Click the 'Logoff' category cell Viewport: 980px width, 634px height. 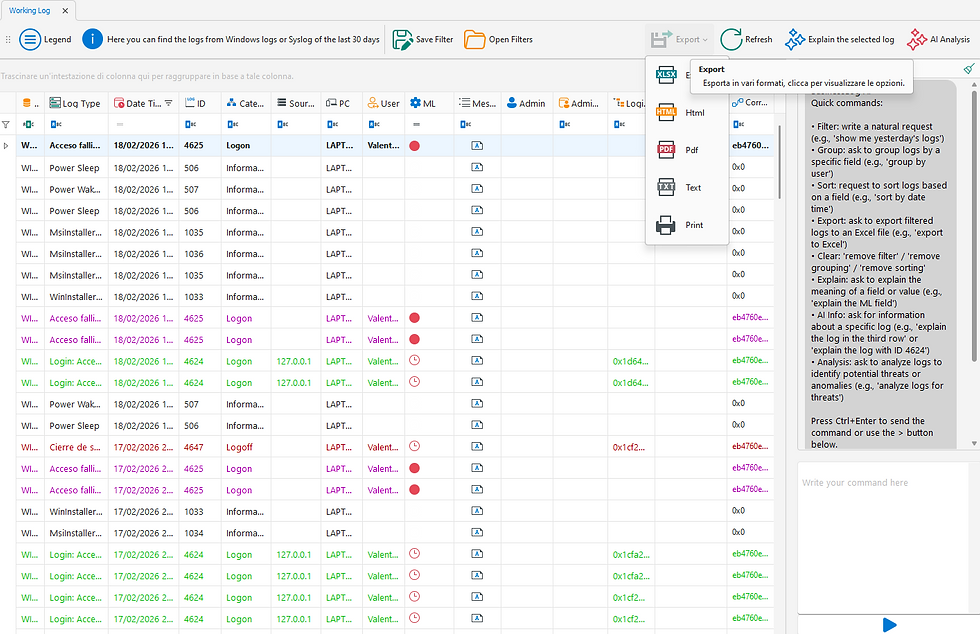click(x=246, y=447)
